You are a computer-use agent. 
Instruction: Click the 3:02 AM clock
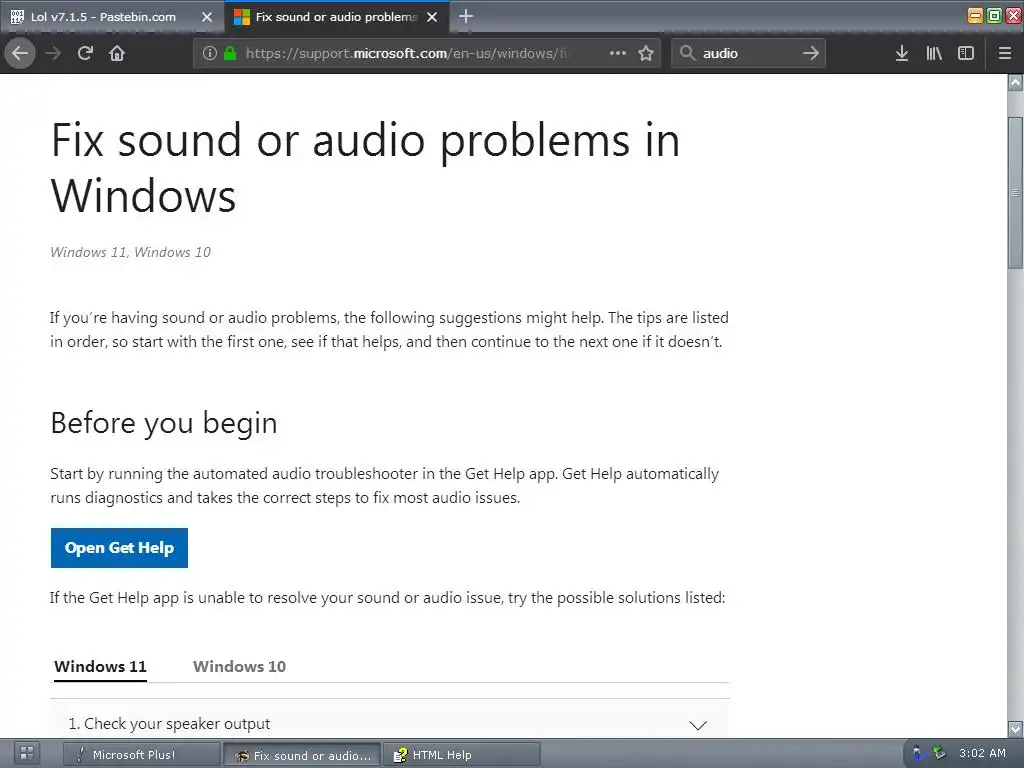coord(982,753)
